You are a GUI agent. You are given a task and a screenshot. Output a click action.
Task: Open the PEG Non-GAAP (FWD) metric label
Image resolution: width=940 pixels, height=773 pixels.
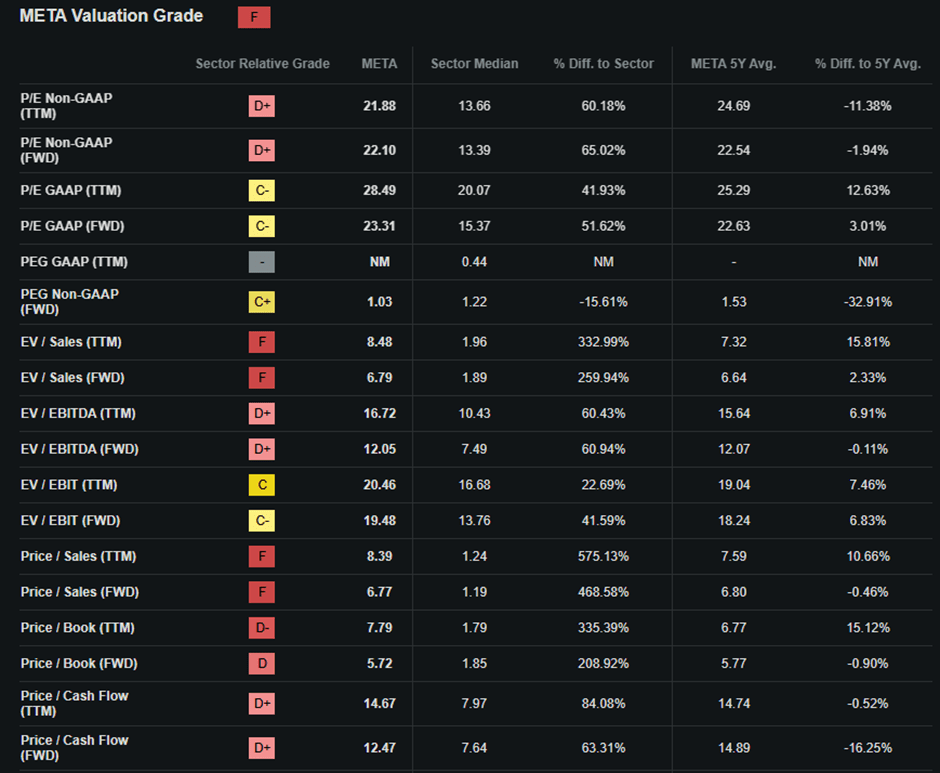click(x=70, y=302)
